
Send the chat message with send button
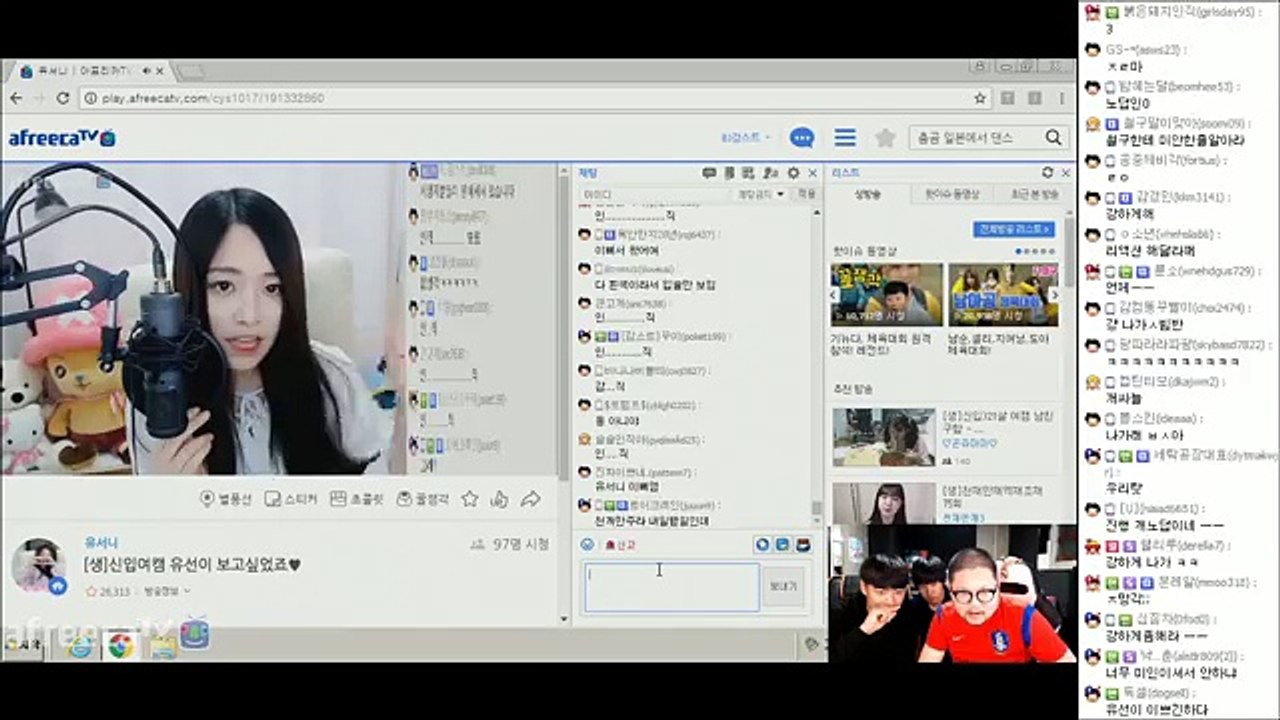[782, 587]
